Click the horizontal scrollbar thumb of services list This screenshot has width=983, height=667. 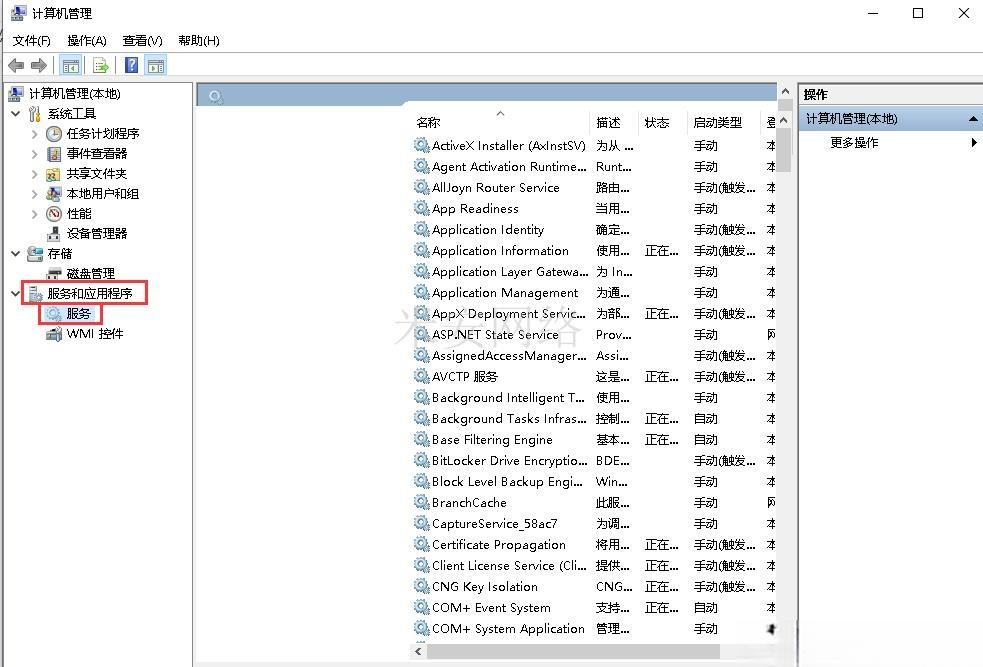click(573, 652)
